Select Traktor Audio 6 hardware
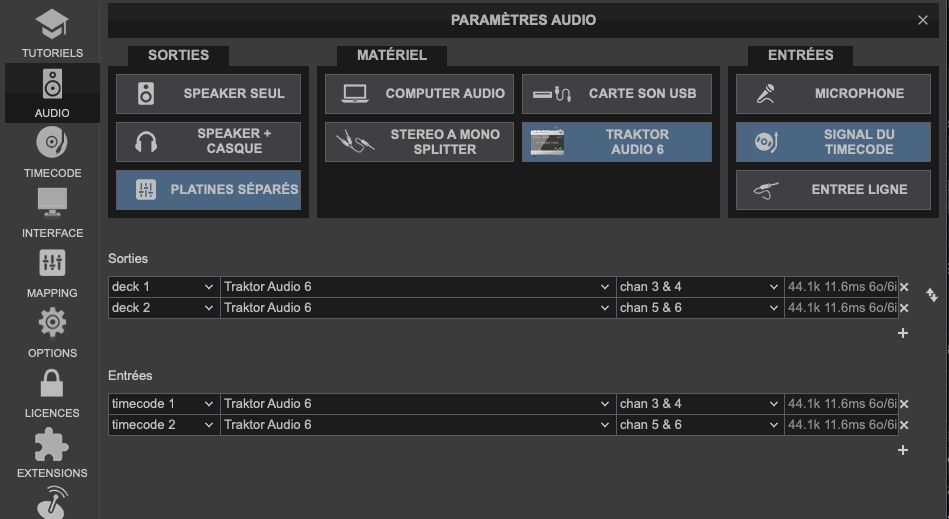The image size is (949, 519). pos(617,142)
